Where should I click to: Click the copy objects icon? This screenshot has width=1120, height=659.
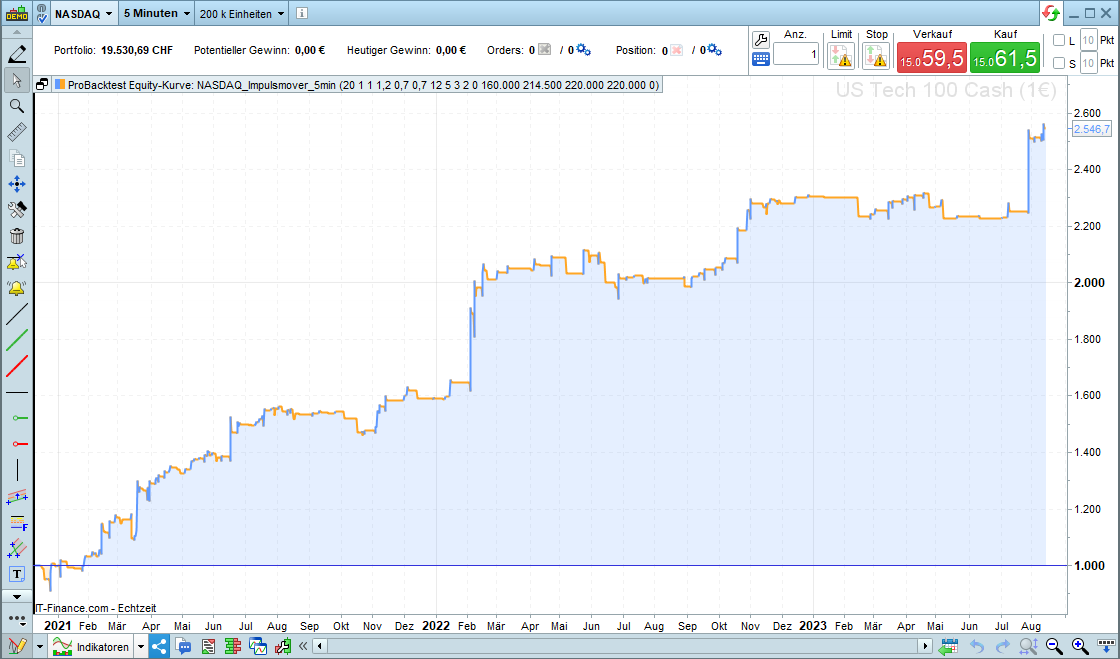(x=16, y=158)
